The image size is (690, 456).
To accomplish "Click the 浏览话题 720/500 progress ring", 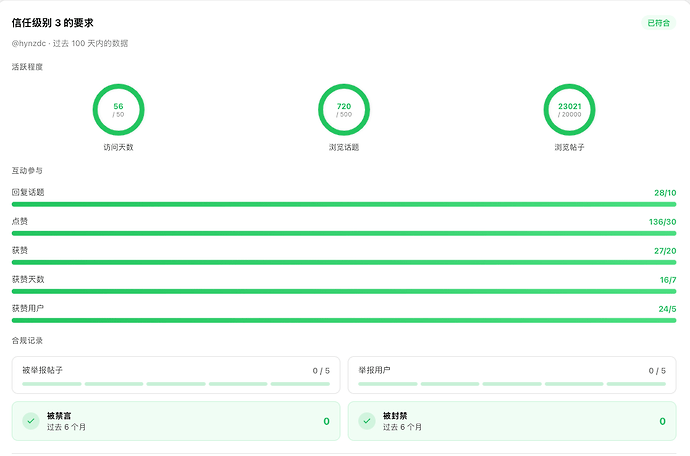I will tap(344, 110).
